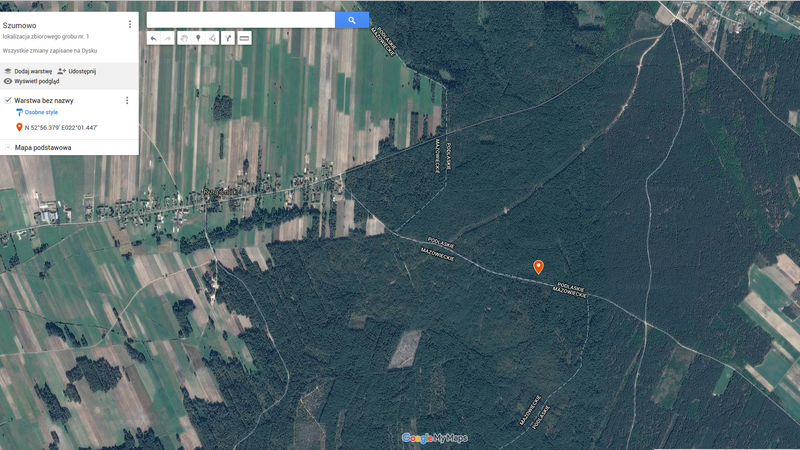The image size is (800, 450).
Task: Select the add marker tool
Action: 198,38
